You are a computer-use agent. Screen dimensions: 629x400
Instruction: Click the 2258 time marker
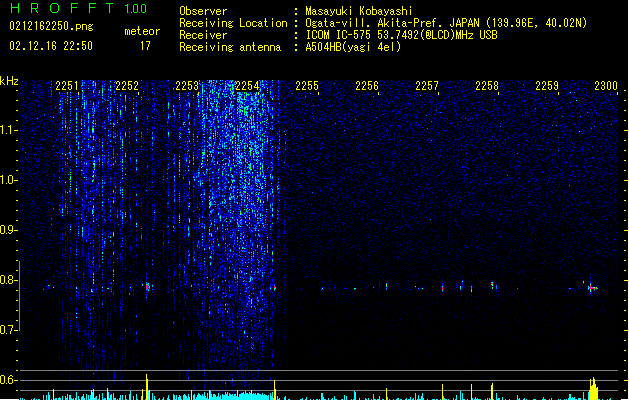(x=487, y=86)
